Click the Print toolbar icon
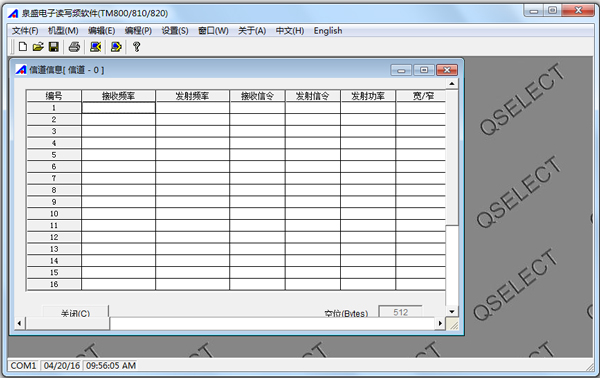The width and height of the screenshot is (600, 378). tap(74, 47)
